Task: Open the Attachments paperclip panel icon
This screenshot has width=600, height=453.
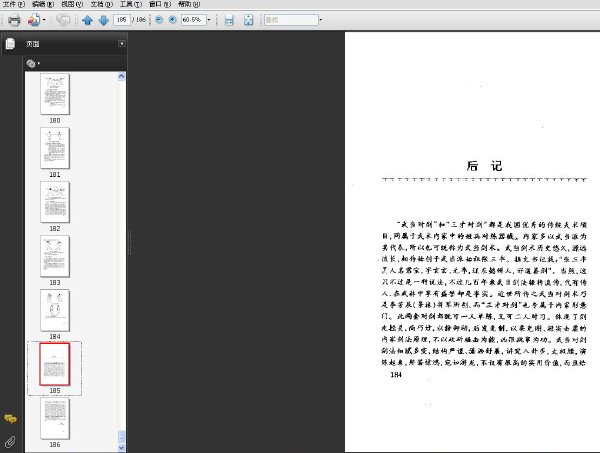Action: pos(10,442)
